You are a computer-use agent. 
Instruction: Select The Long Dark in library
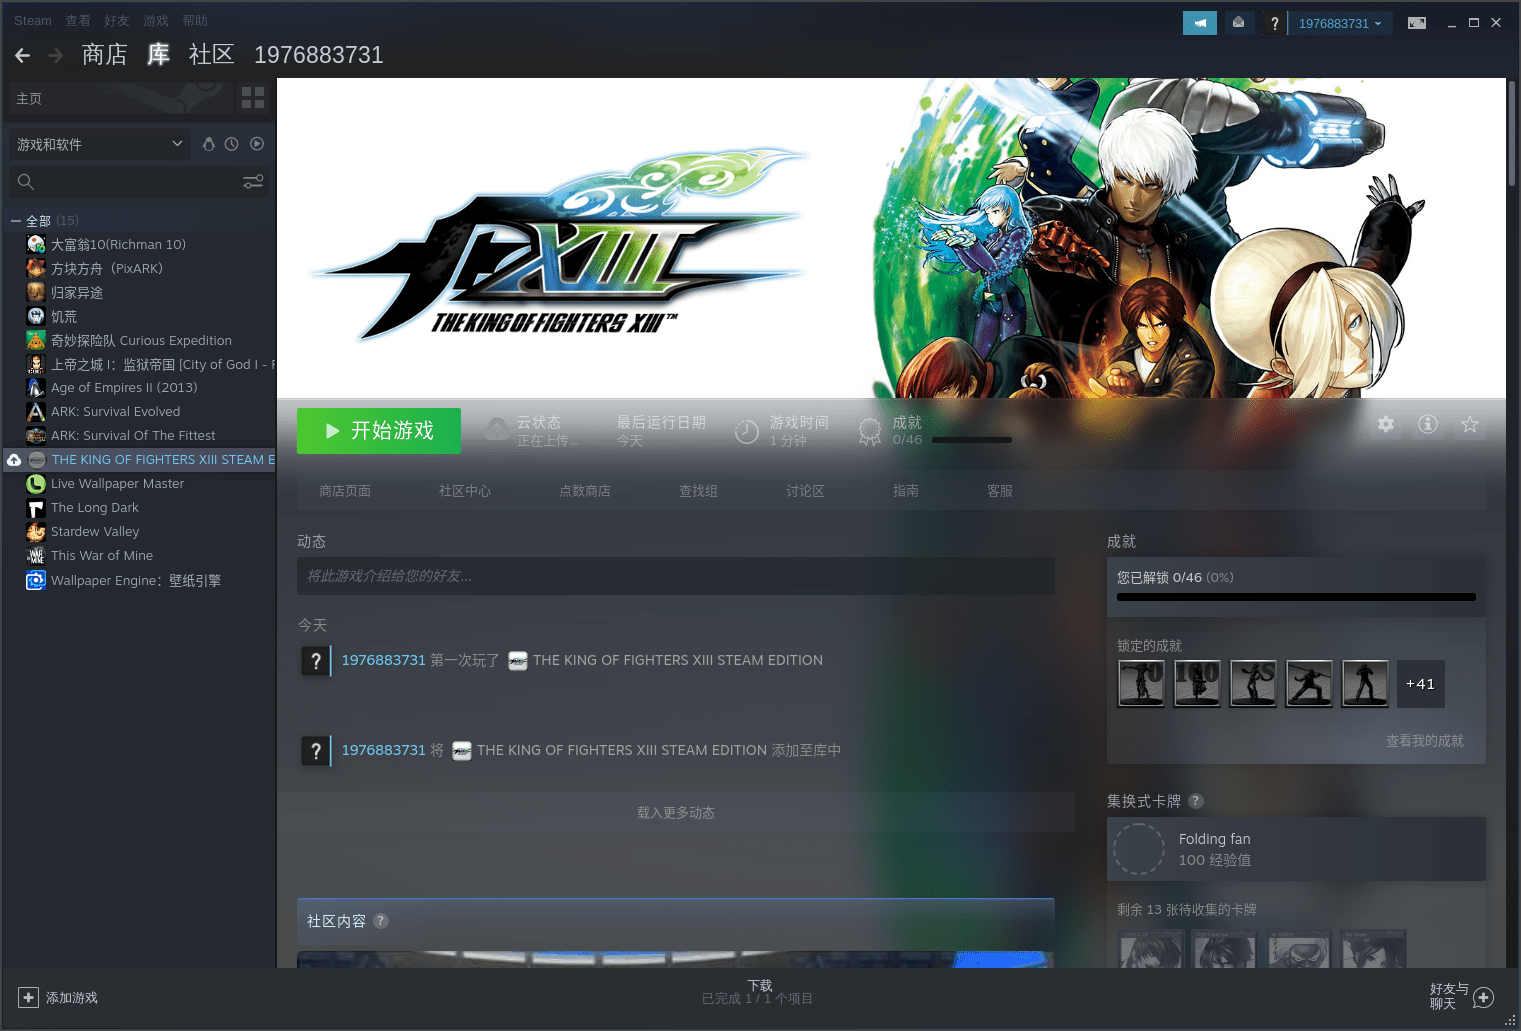(x=95, y=507)
